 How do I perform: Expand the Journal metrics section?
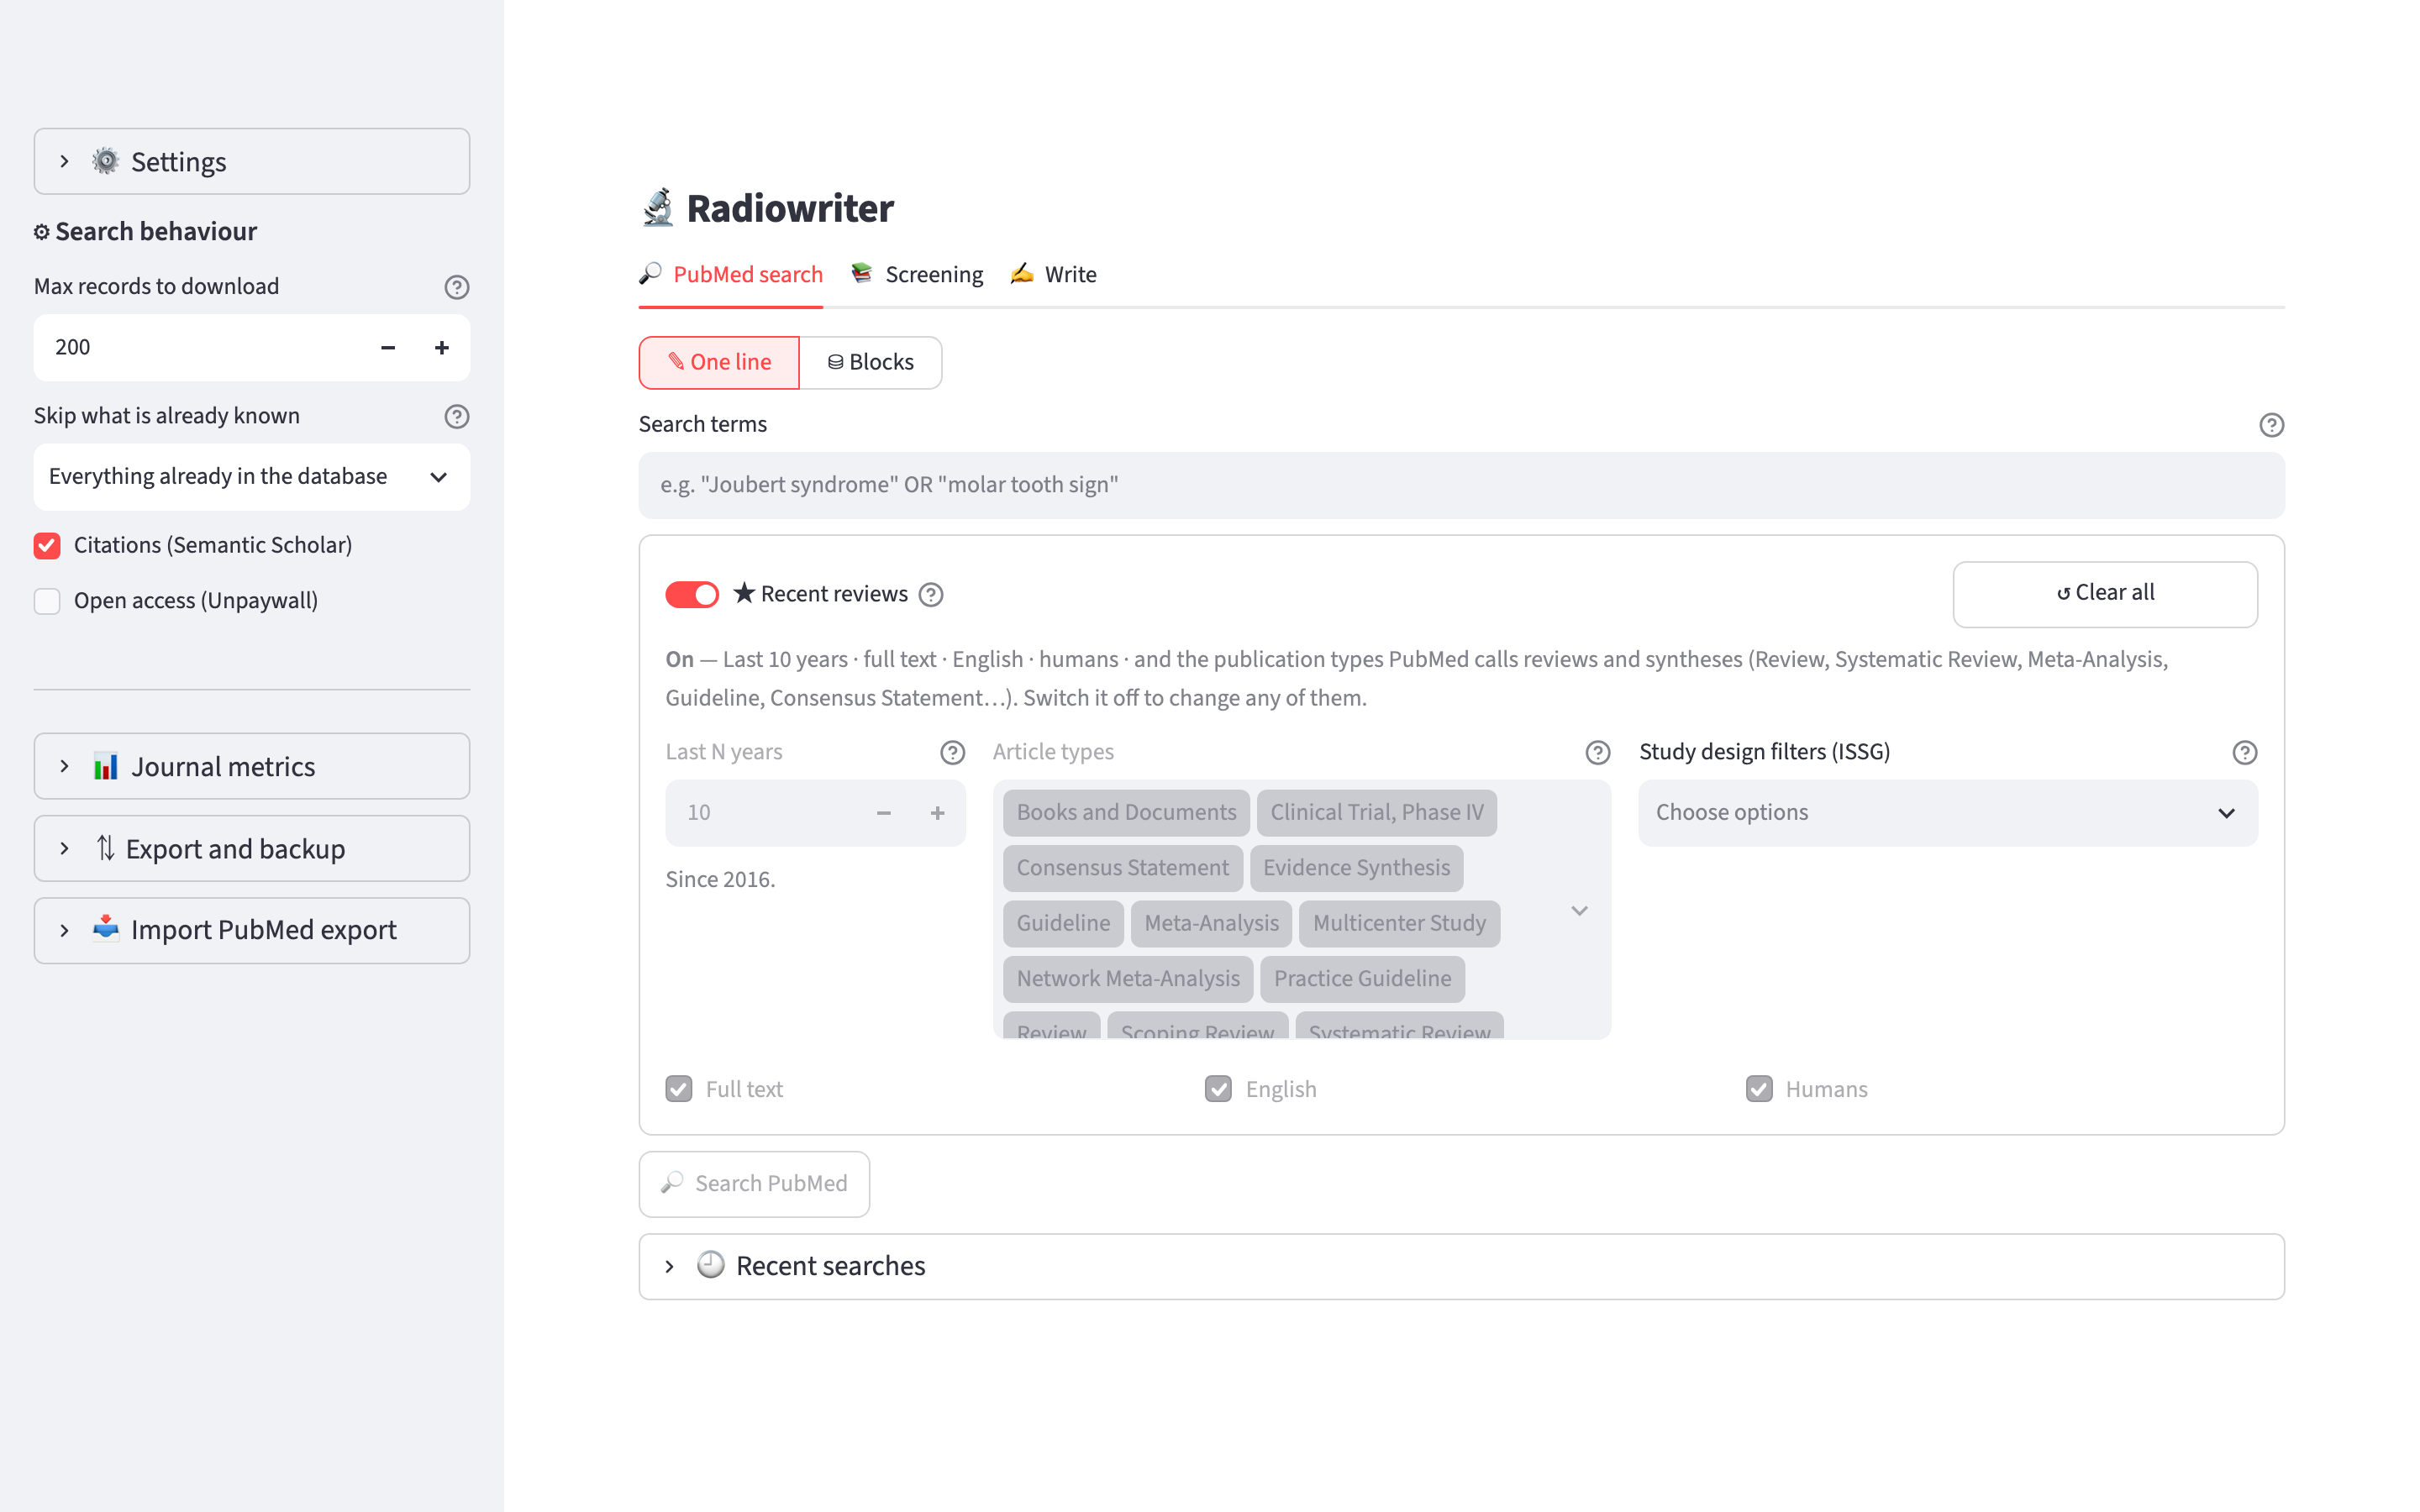tap(252, 766)
